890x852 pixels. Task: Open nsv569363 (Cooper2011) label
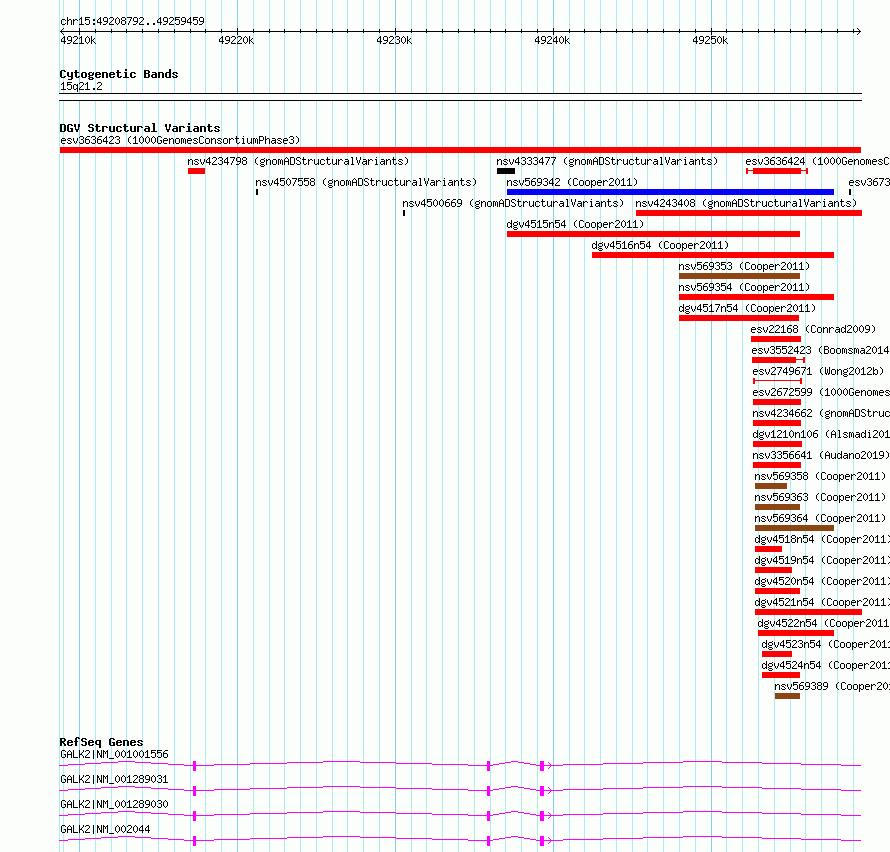[820, 497]
